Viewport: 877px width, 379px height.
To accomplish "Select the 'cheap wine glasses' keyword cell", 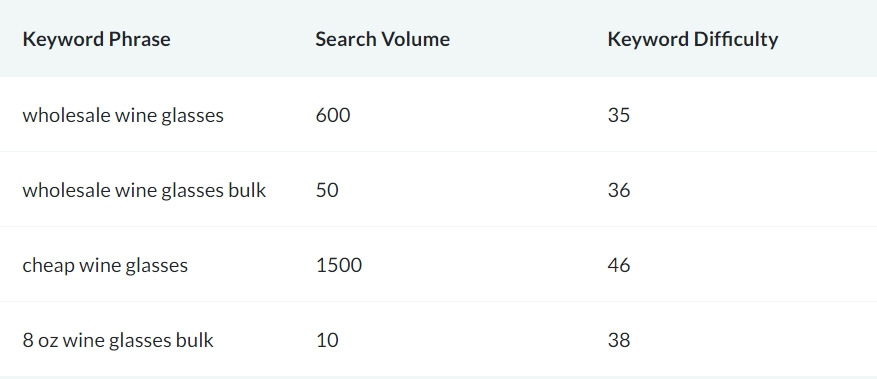I will click(x=105, y=265).
